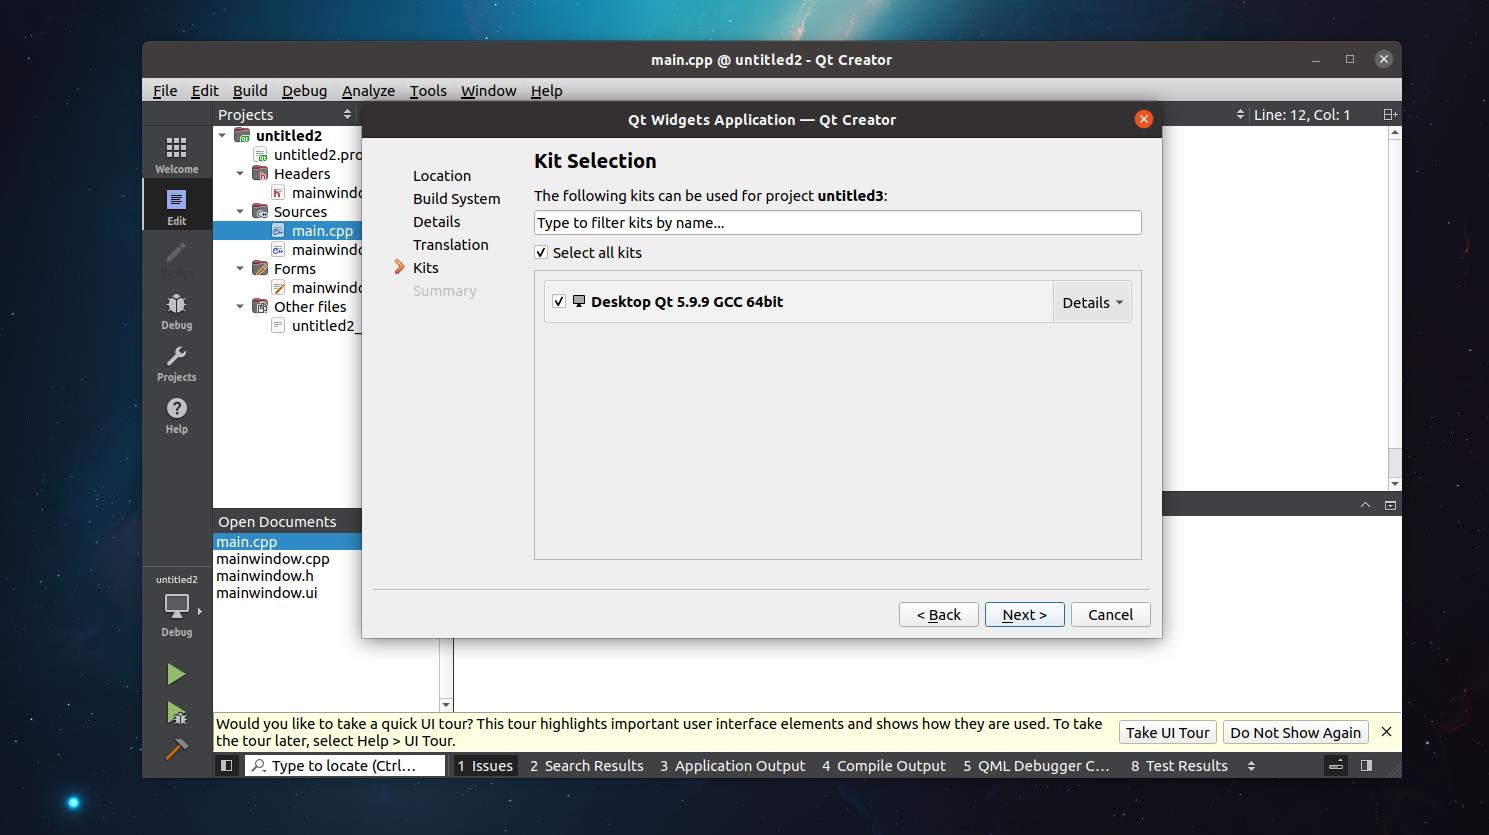This screenshot has height=835, width=1489.
Task: Open the Tools menu
Action: [x=428, y=90]
